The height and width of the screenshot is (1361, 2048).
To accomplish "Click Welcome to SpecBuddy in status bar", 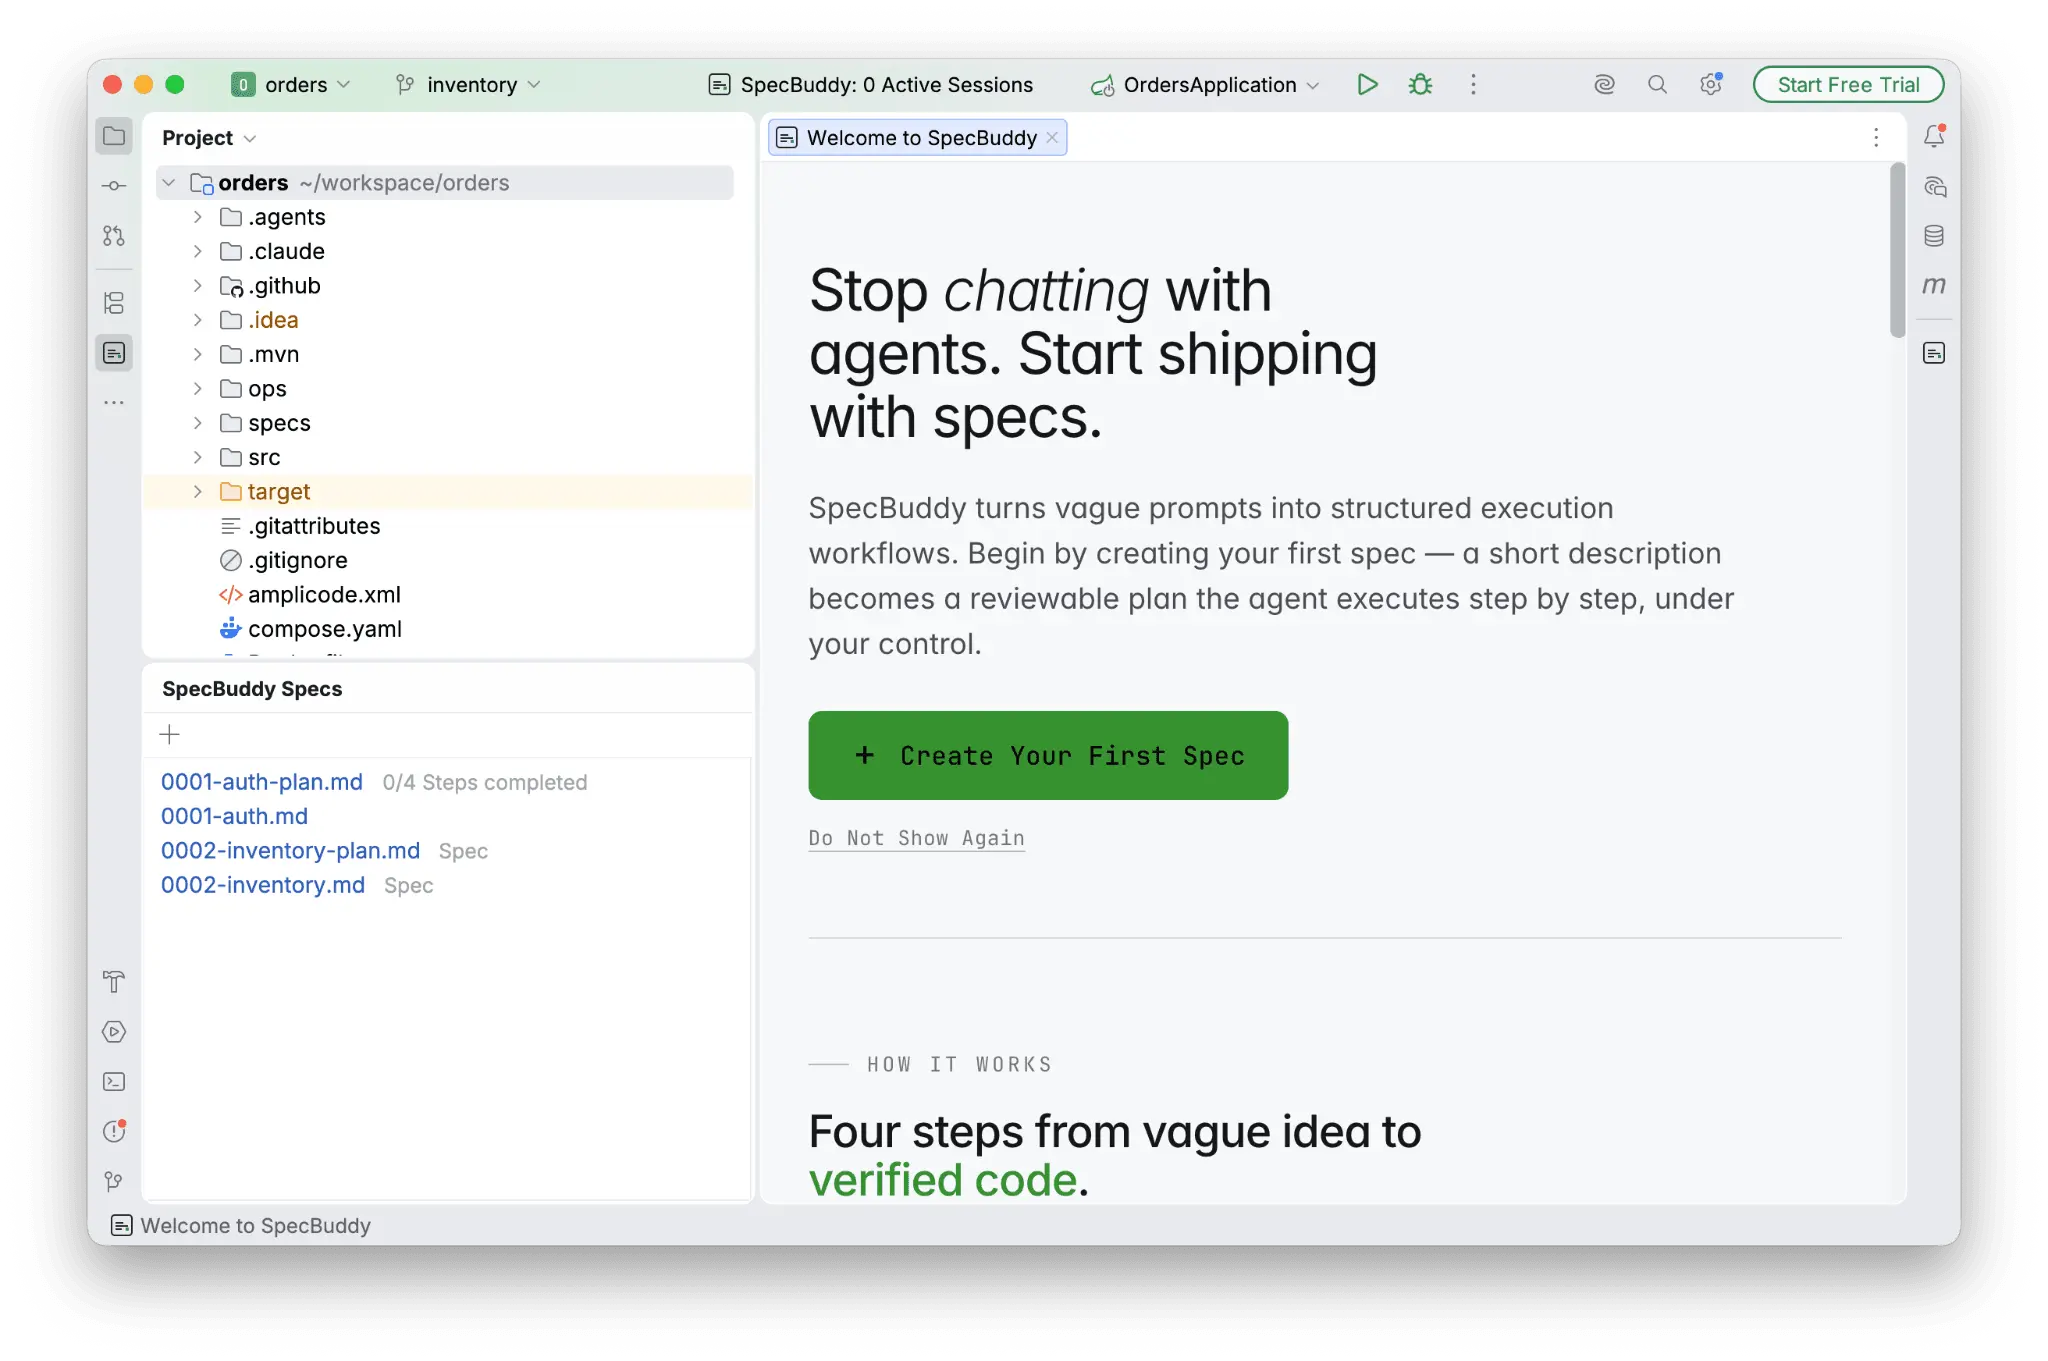I will pos(241,1226).
